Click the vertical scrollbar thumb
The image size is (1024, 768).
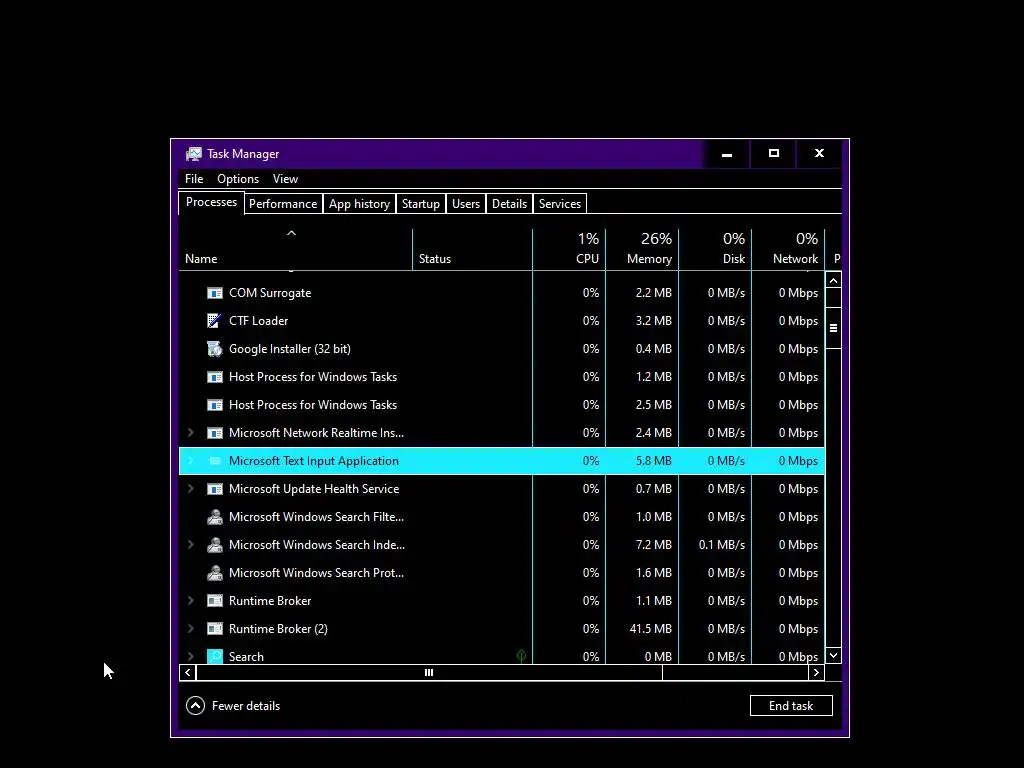[x=833, y=328]
